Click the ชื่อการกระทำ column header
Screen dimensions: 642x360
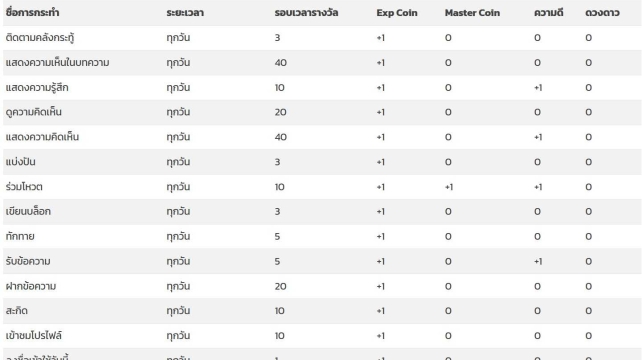(32, 13)
